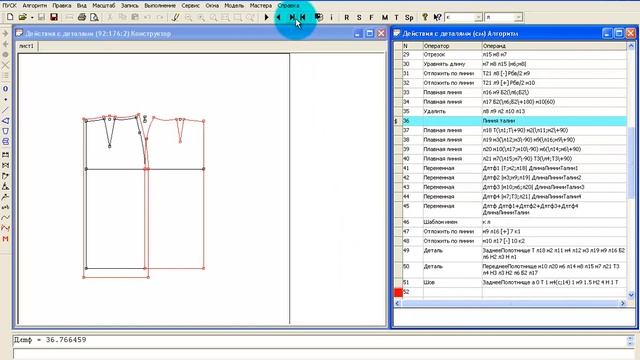Viewport: 640px width, 360px height.
Task: Click row 45 'Переменная' operator cell
Action: pos(452,209)
